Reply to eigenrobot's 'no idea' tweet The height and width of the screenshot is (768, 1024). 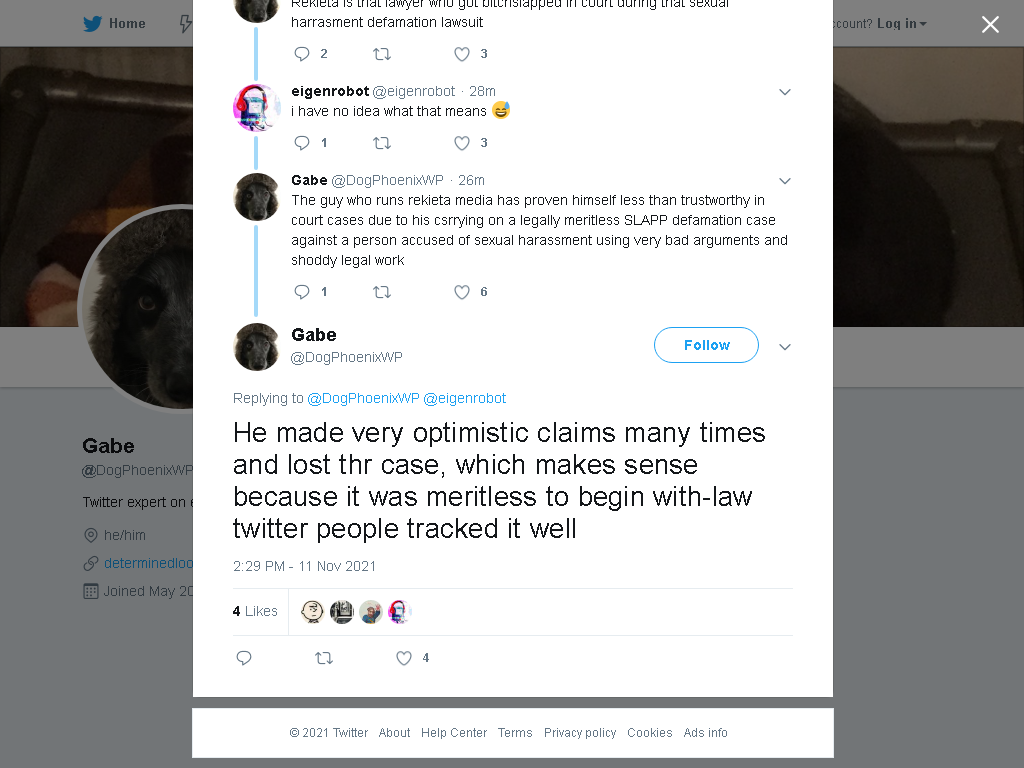point(302,143)
